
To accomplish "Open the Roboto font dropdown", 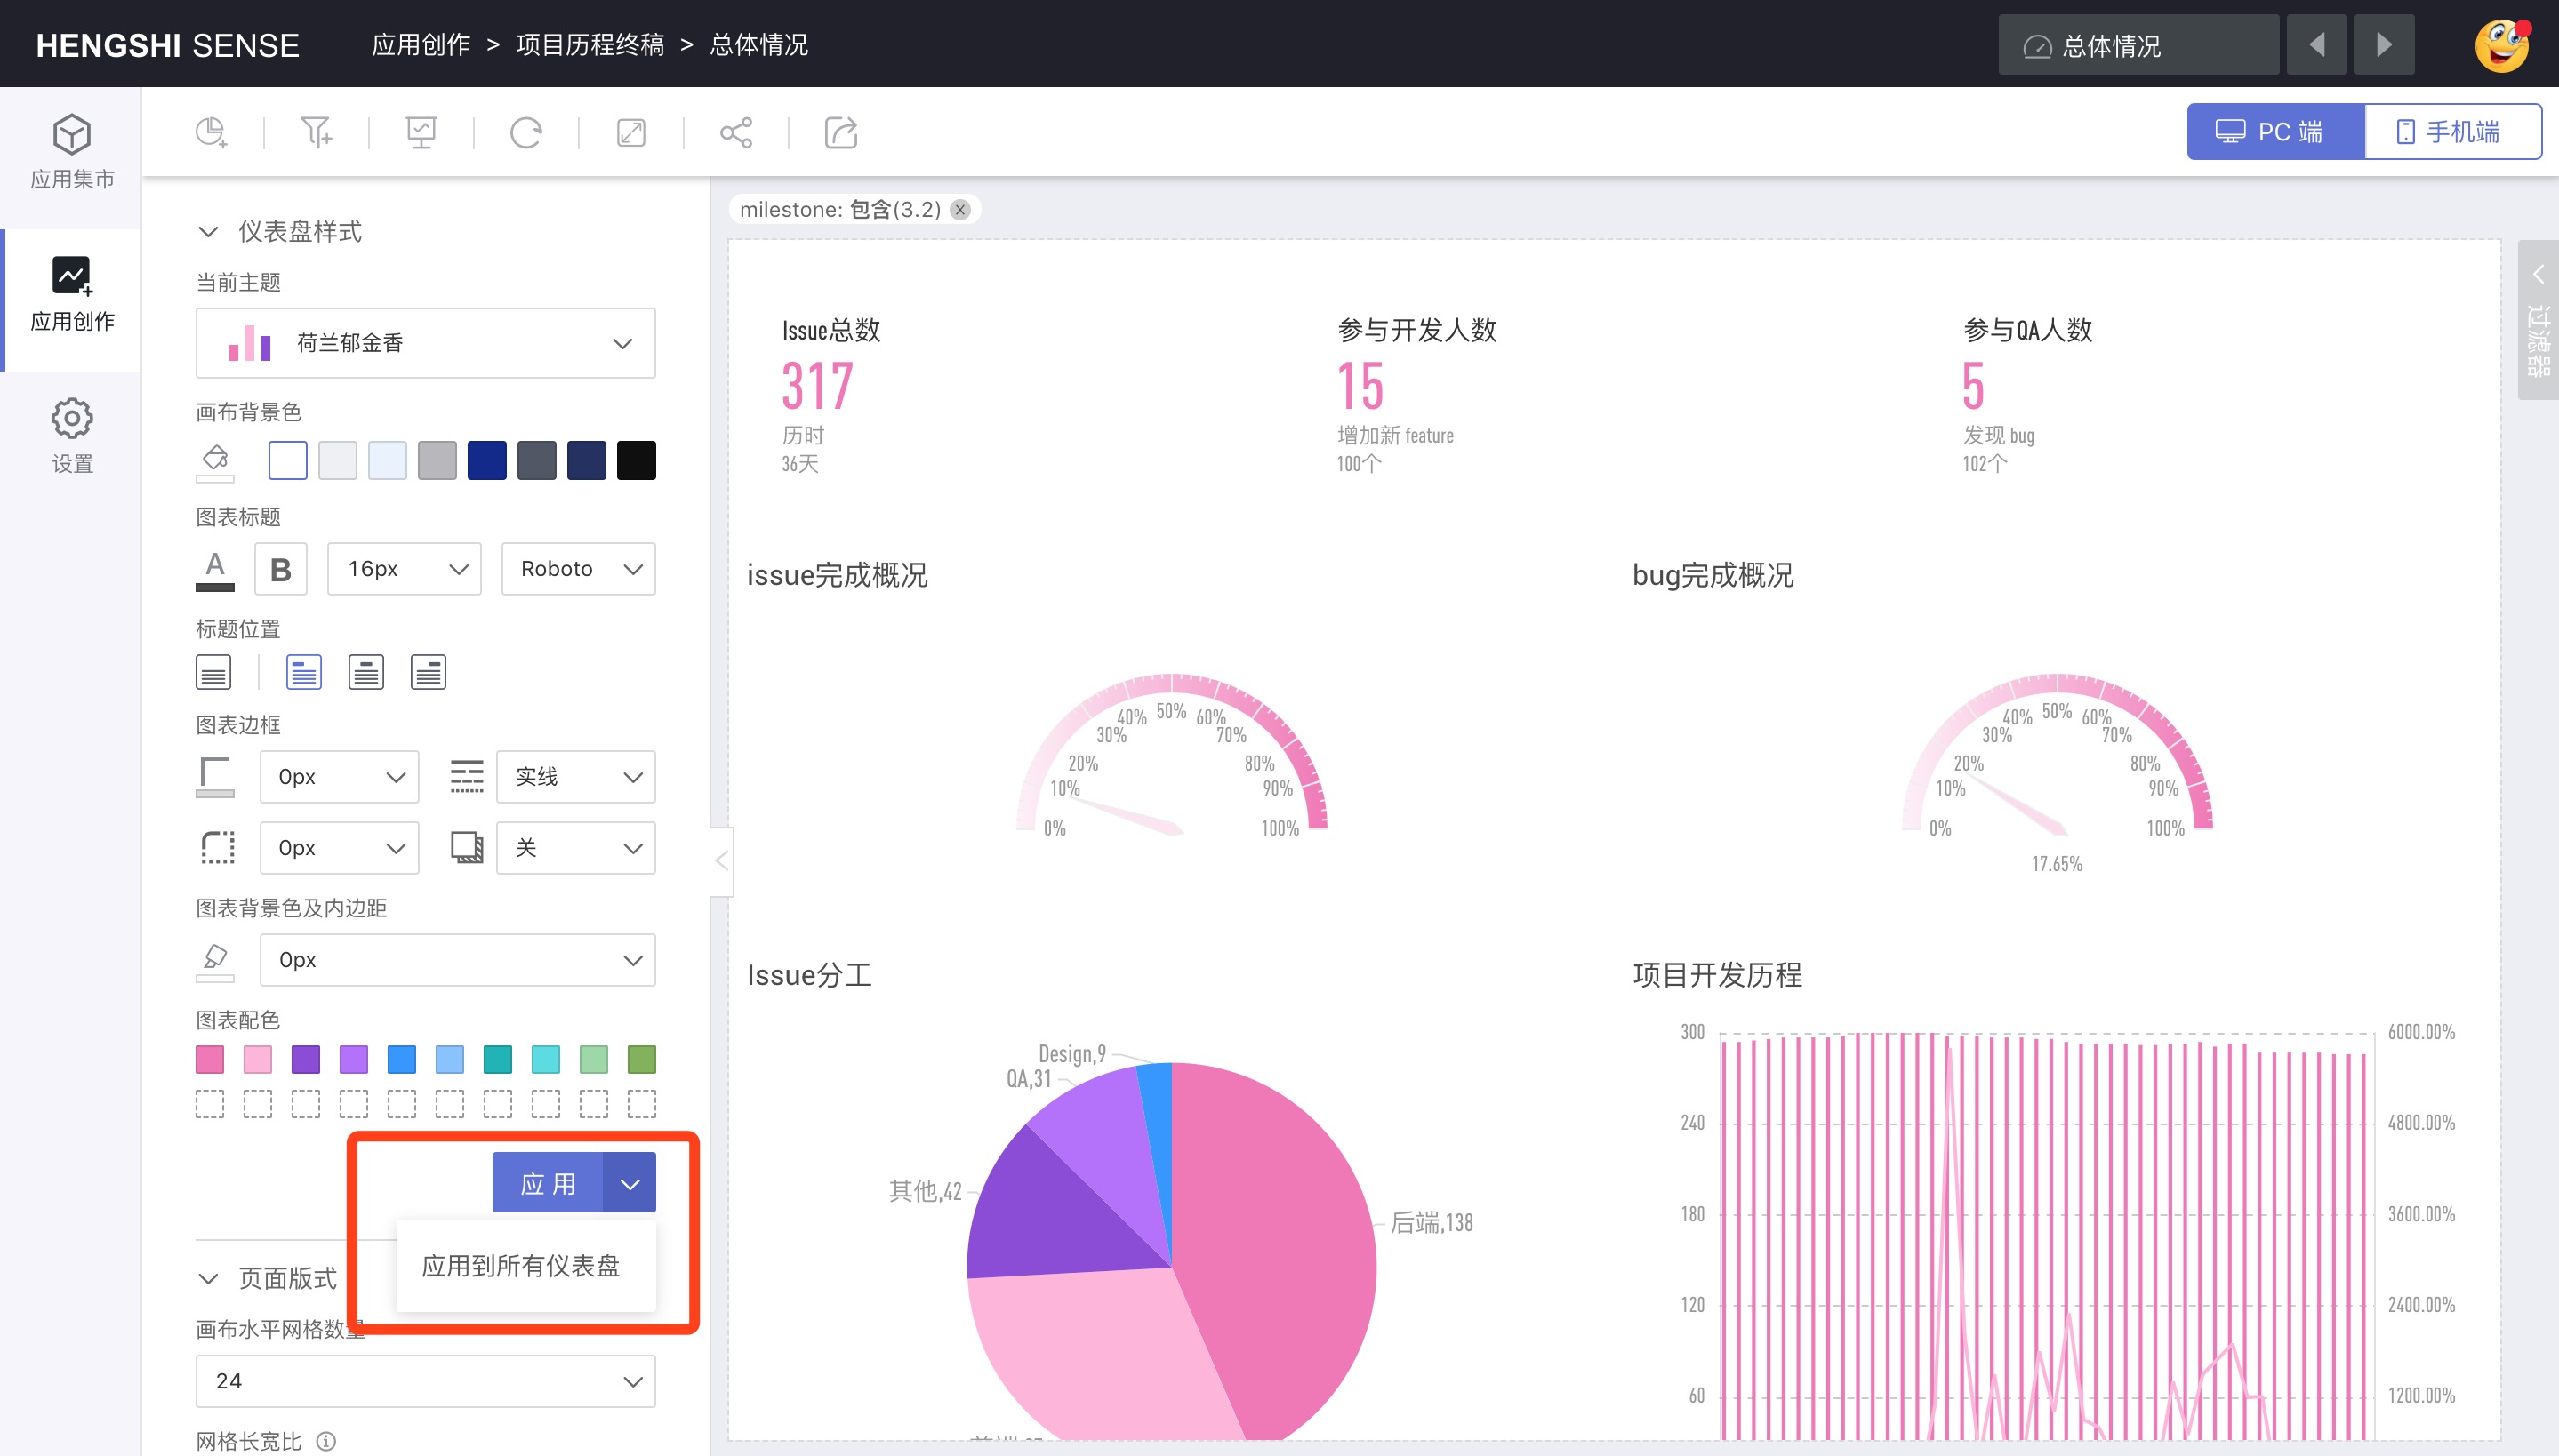I will (x=579, y=569).
